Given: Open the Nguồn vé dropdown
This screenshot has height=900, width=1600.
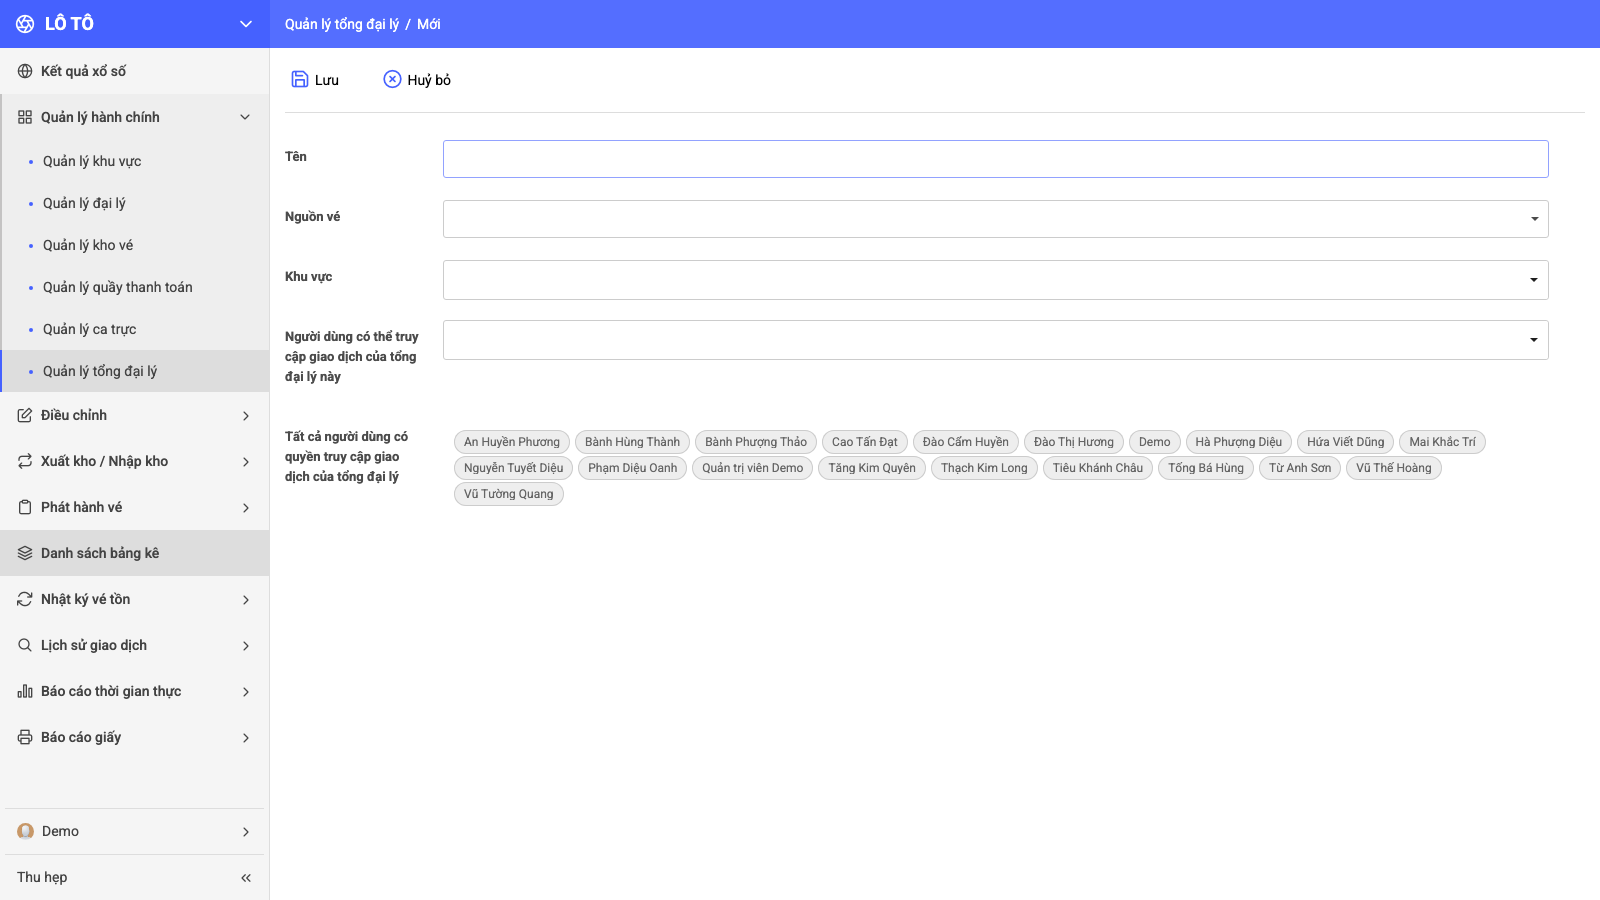Looking at the screenshot, I should 995,219.
